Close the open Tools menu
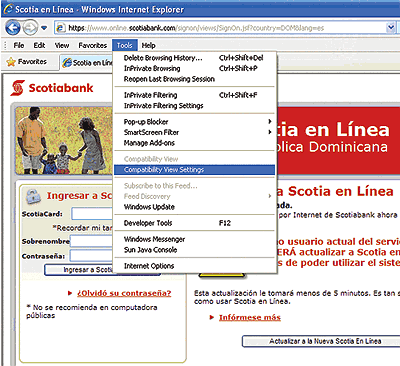 tap(125, 45)
